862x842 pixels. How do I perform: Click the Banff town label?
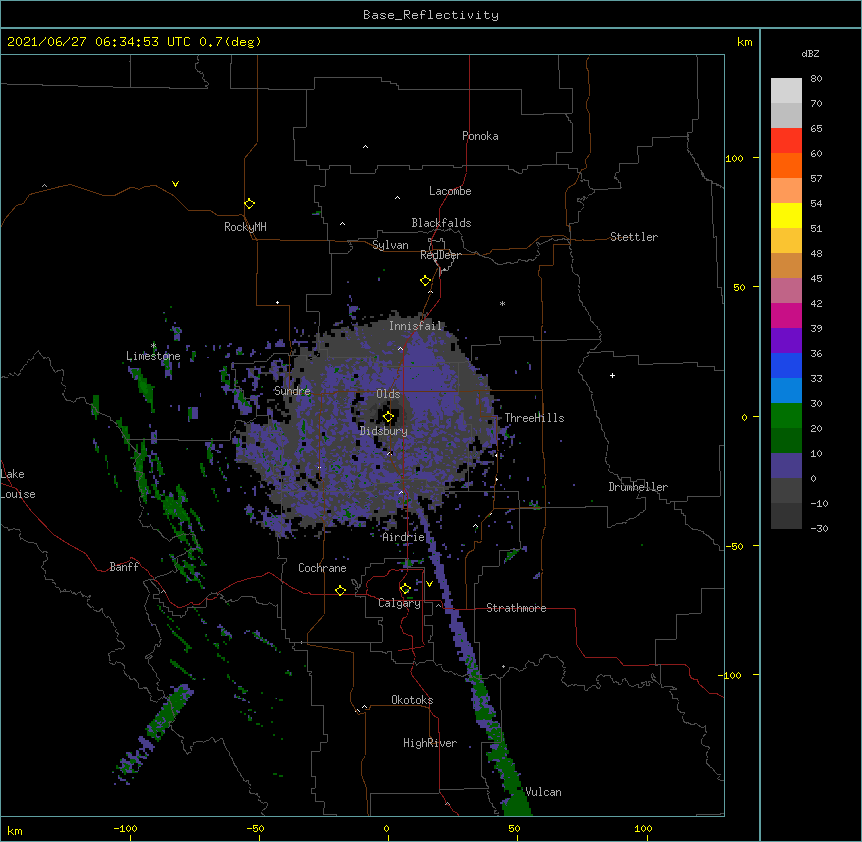(124, 567)
